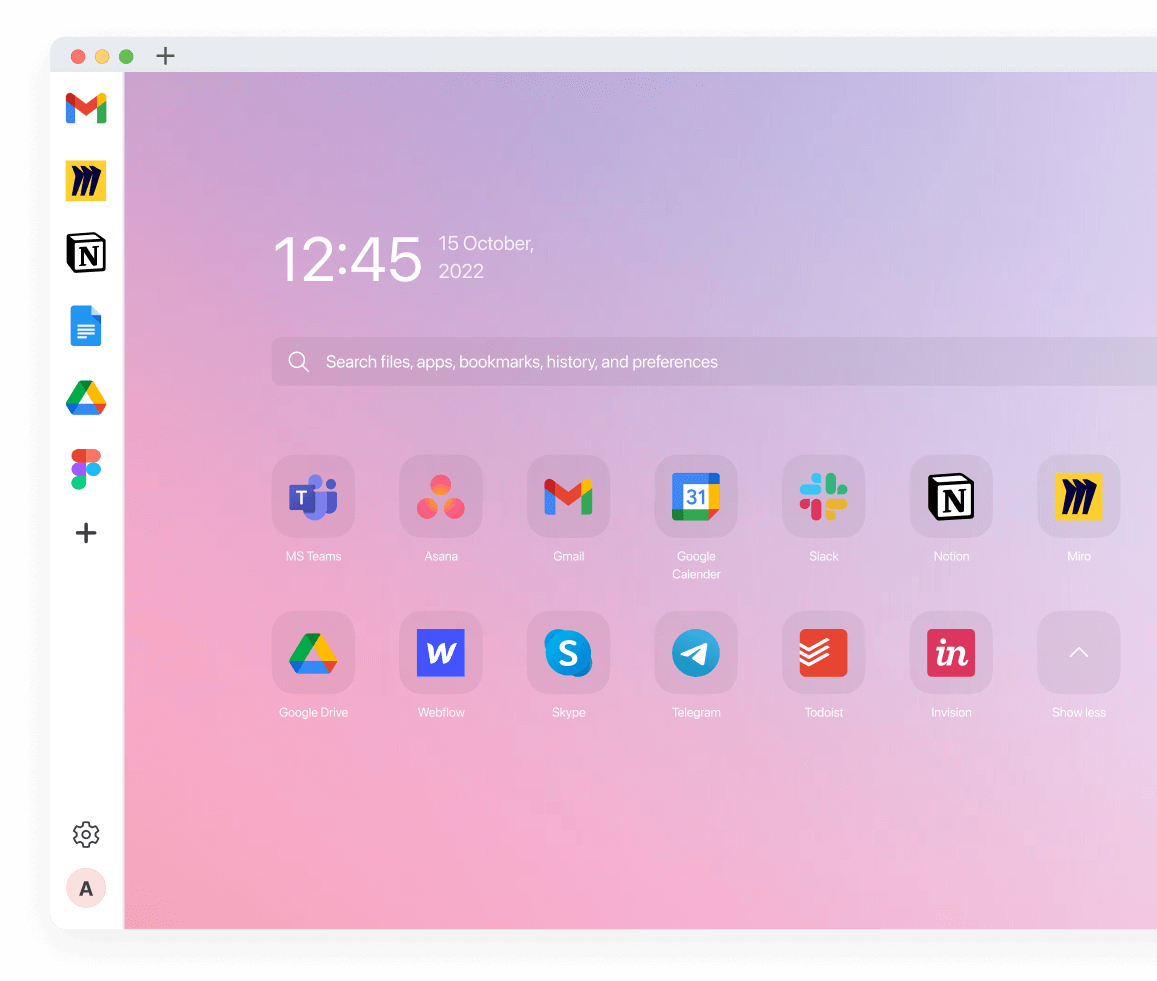Launch Telegram from the app grid
This screenshot has height=981, width=1157.
(696, 653)
